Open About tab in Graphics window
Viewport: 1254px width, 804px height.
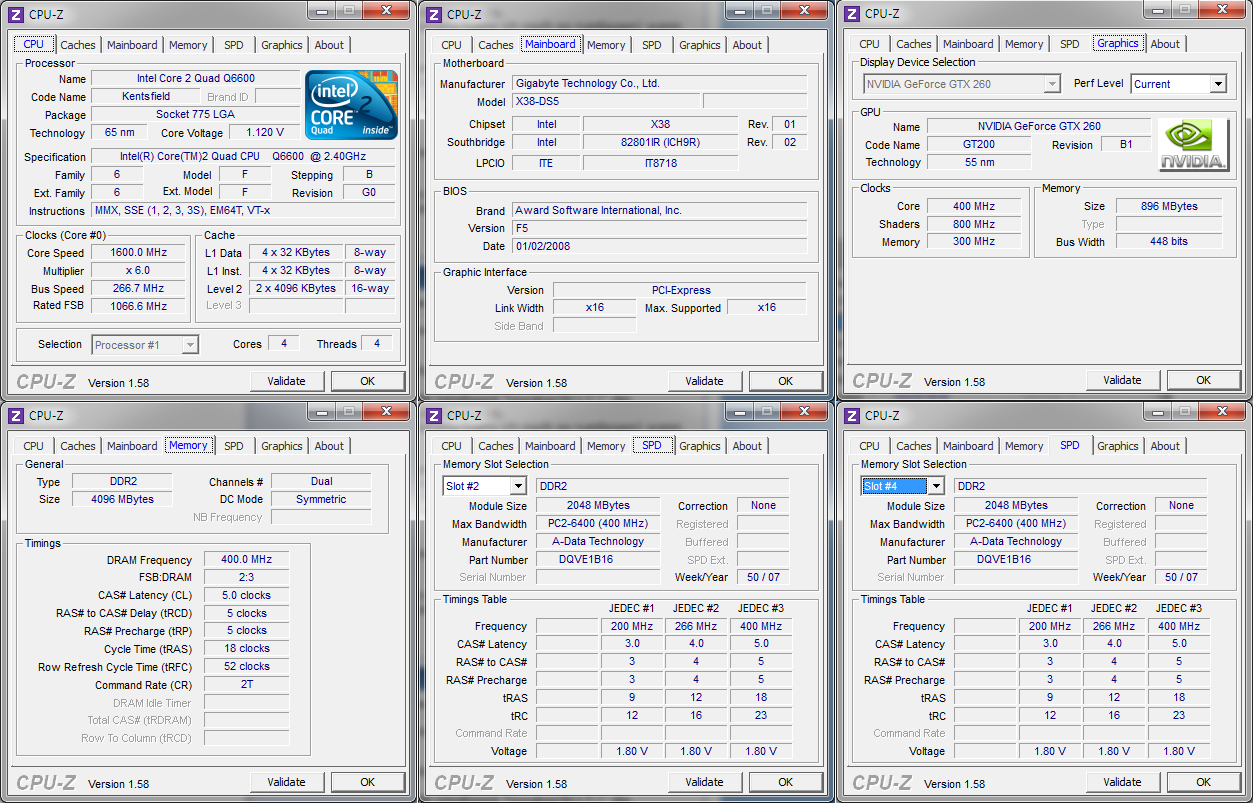click(1165, 44)
